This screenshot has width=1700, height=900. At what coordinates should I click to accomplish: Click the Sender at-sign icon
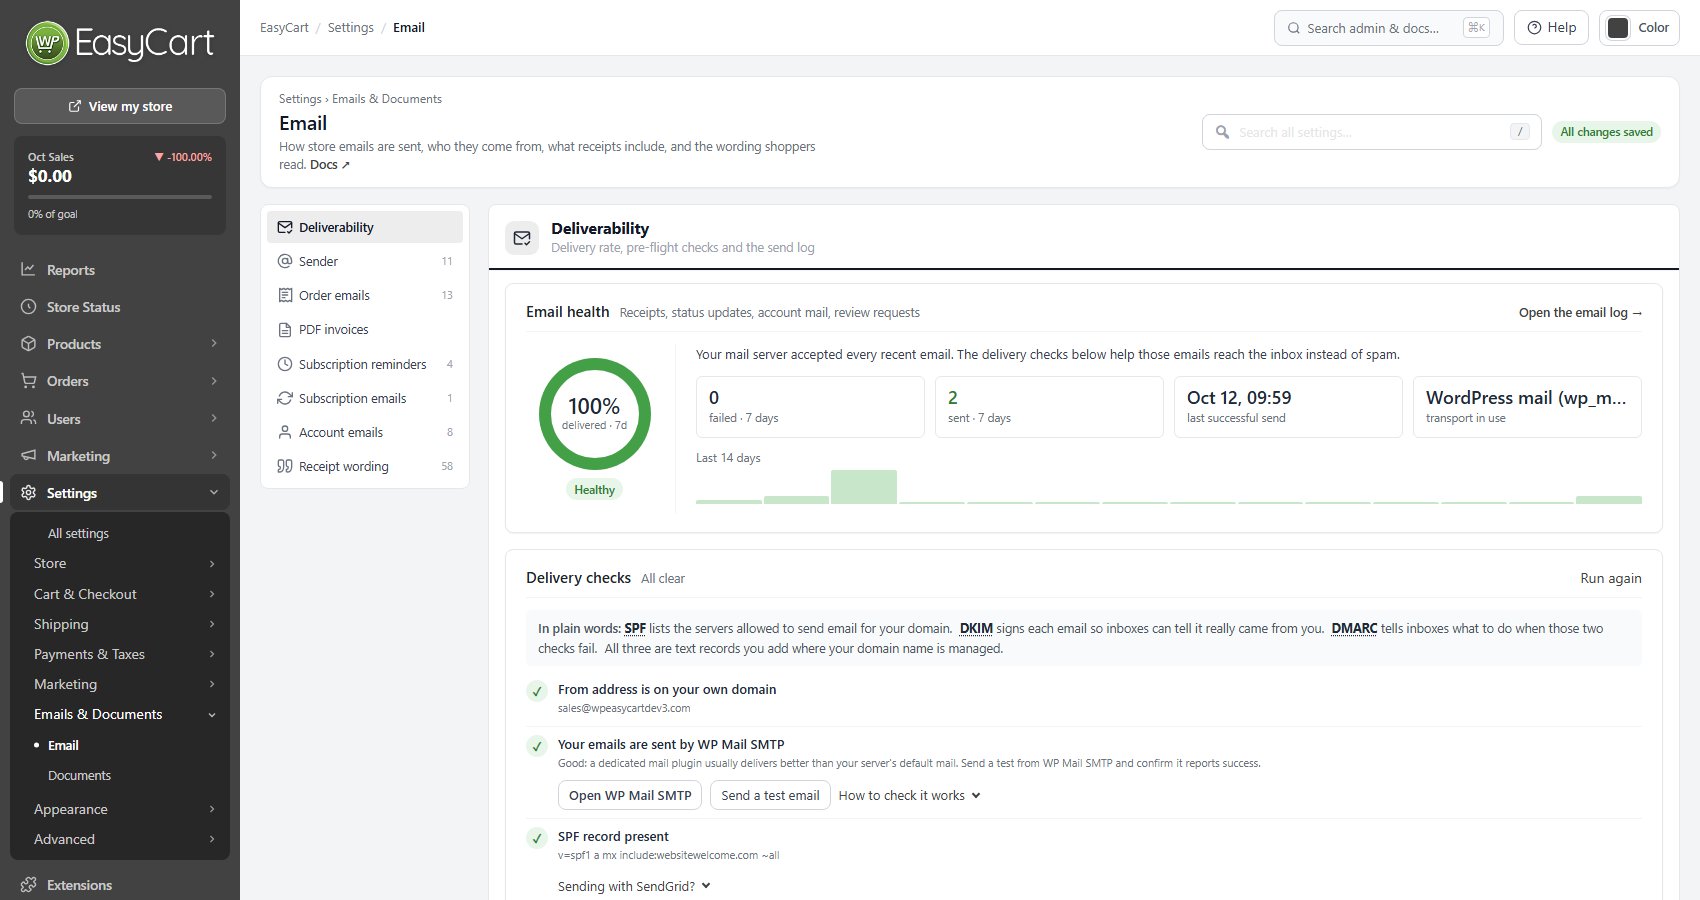(x=285, y=261)
